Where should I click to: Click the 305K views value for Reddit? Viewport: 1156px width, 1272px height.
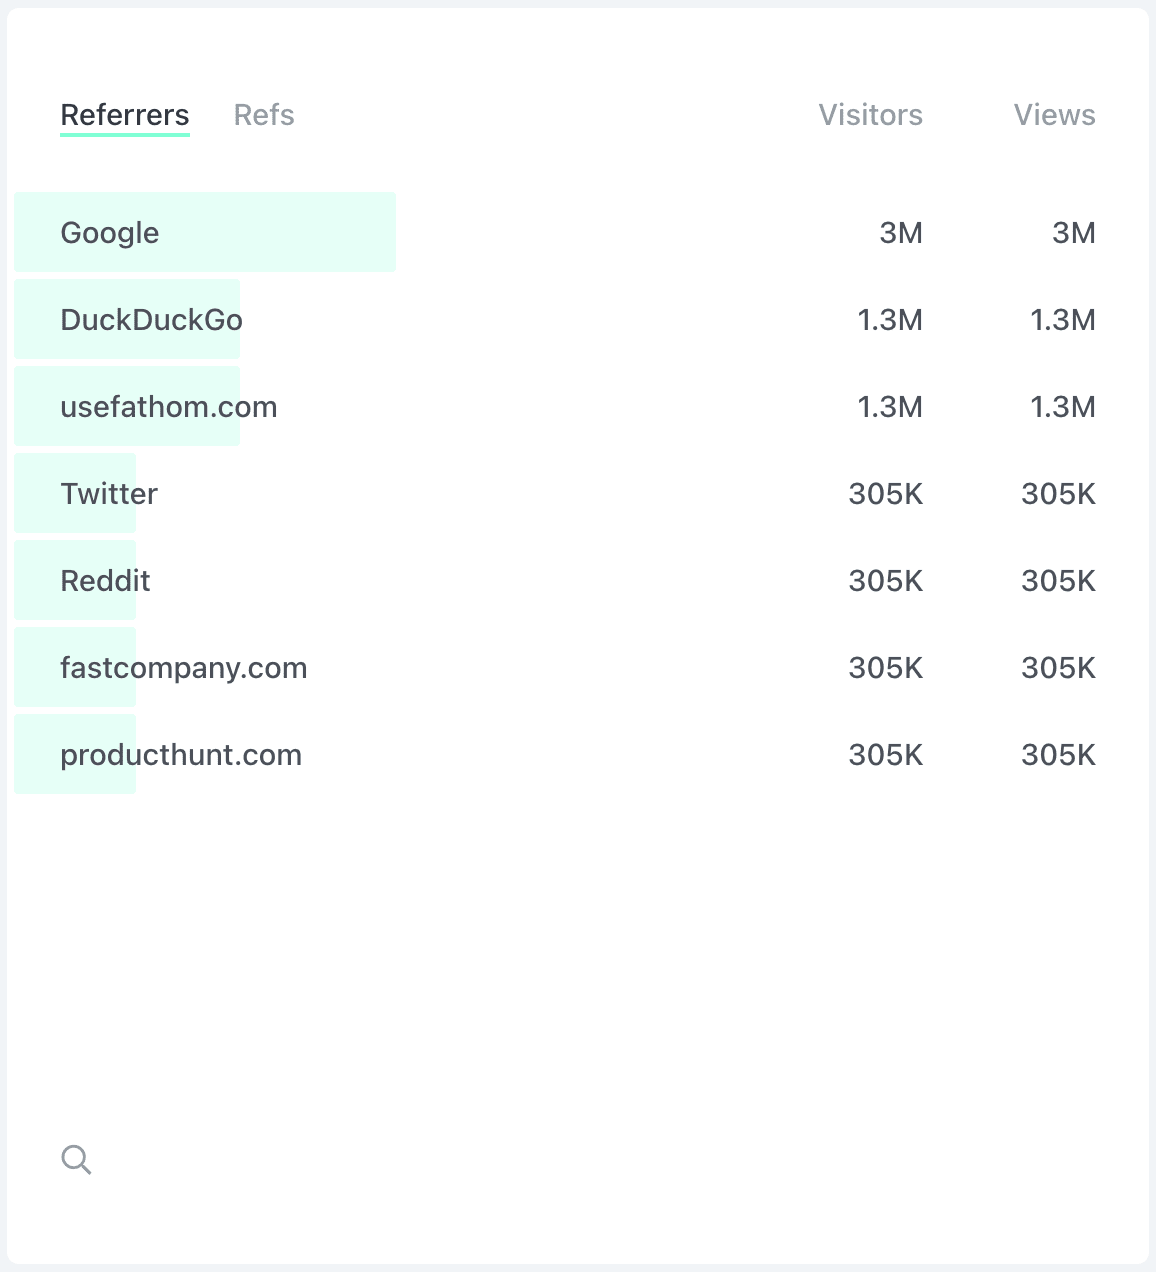tap(1058, 580)
